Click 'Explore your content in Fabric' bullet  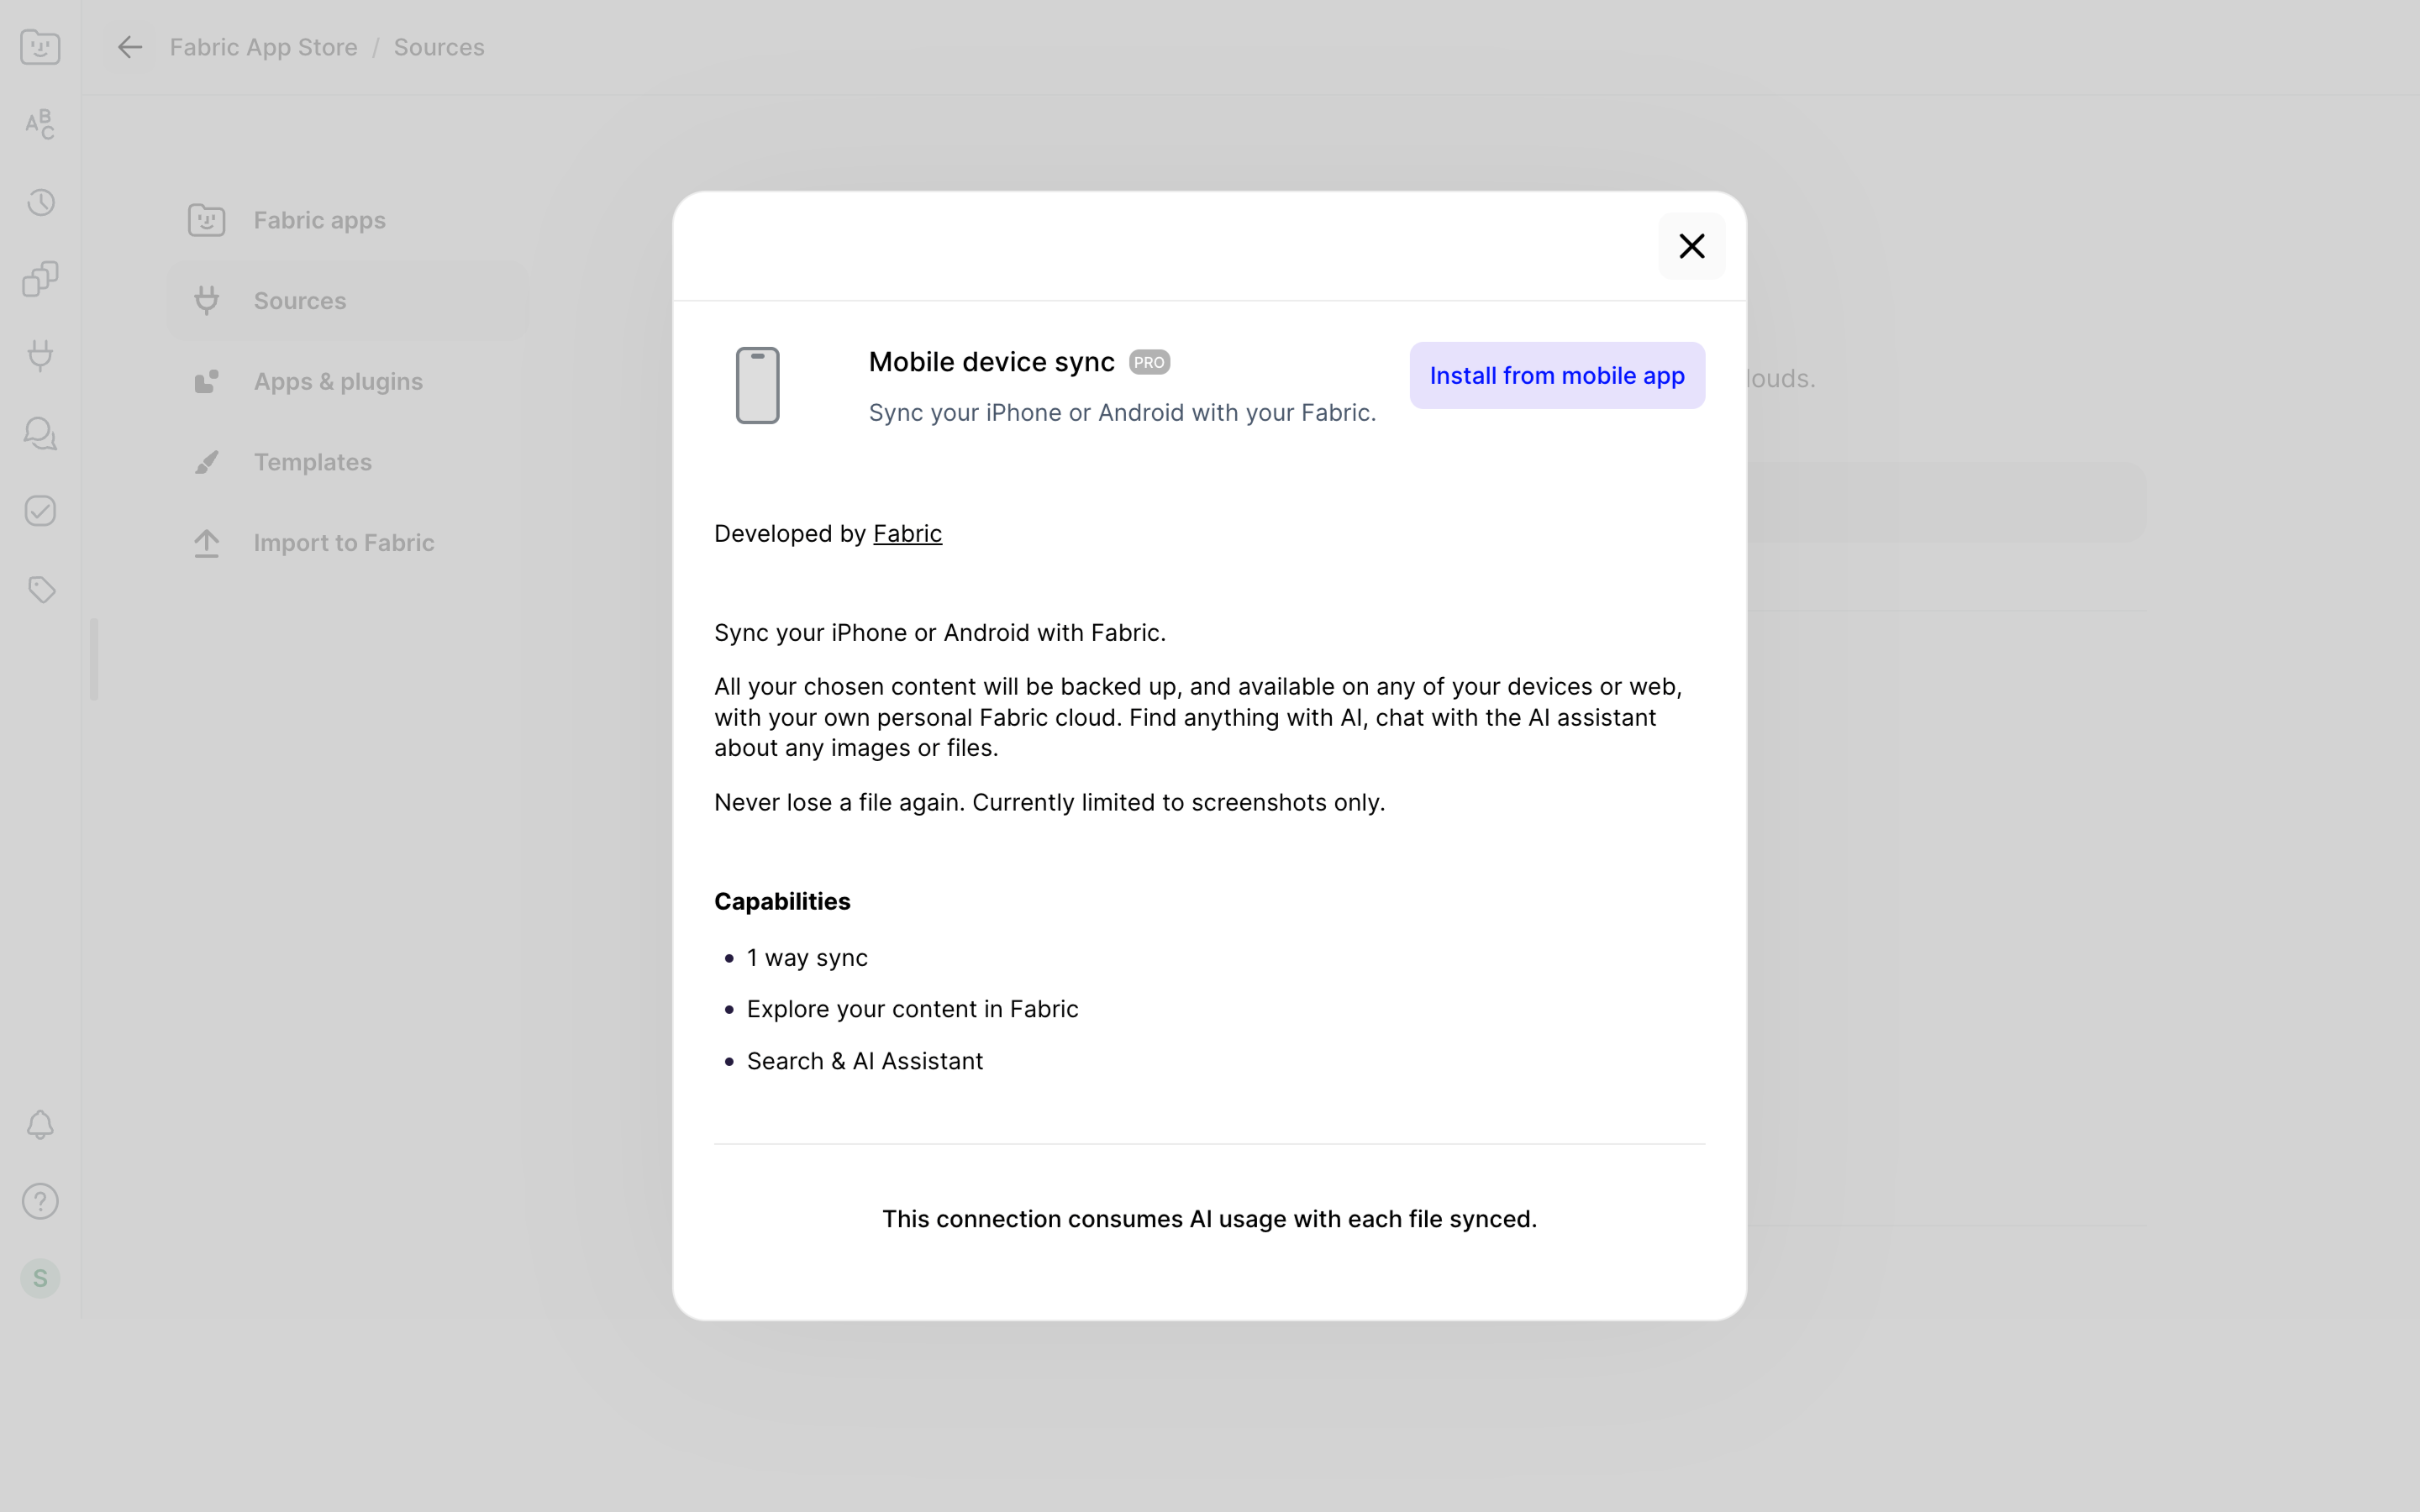[912, 1010]
